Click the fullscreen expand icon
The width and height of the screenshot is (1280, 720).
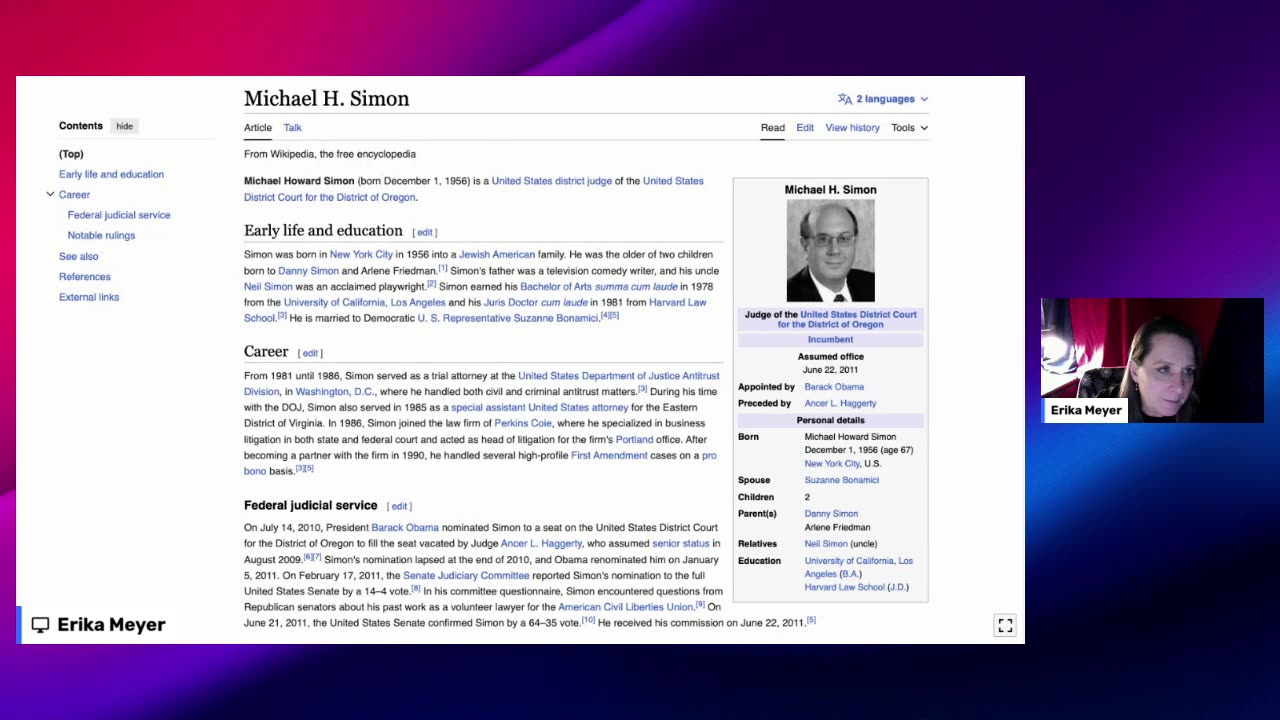pyautogui.click(x=1005, y=625)
